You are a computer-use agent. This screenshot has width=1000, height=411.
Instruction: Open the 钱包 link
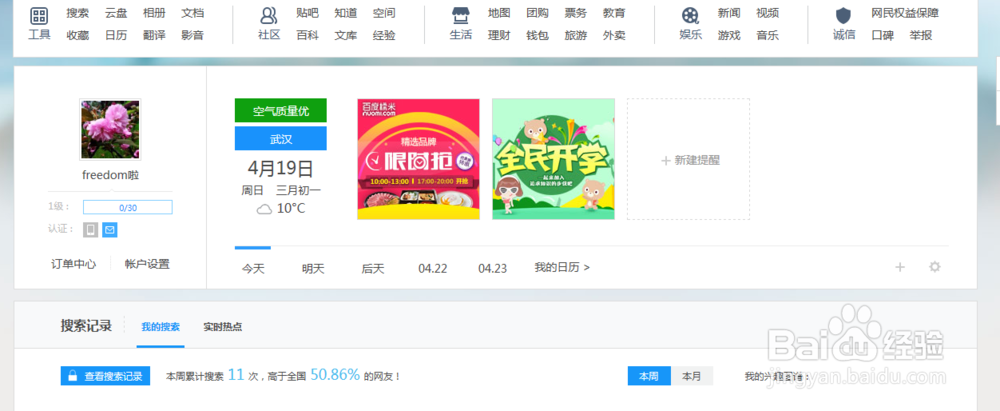pyautogui.click(x=537, y=35)
